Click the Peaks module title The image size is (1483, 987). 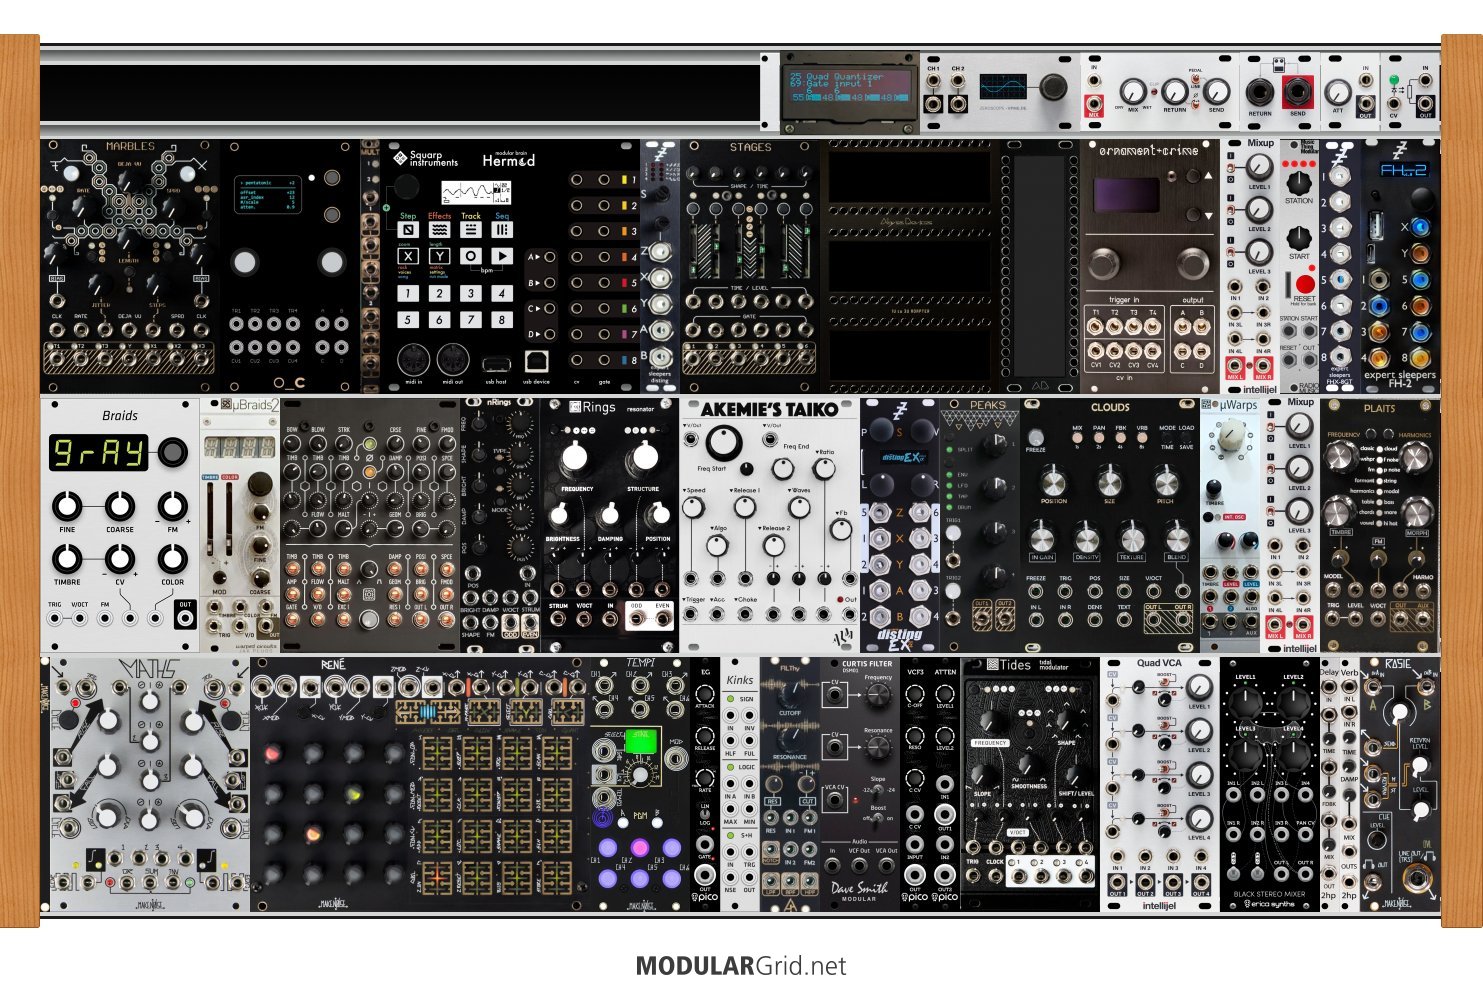pyautogui.click(x=988, y=405)
